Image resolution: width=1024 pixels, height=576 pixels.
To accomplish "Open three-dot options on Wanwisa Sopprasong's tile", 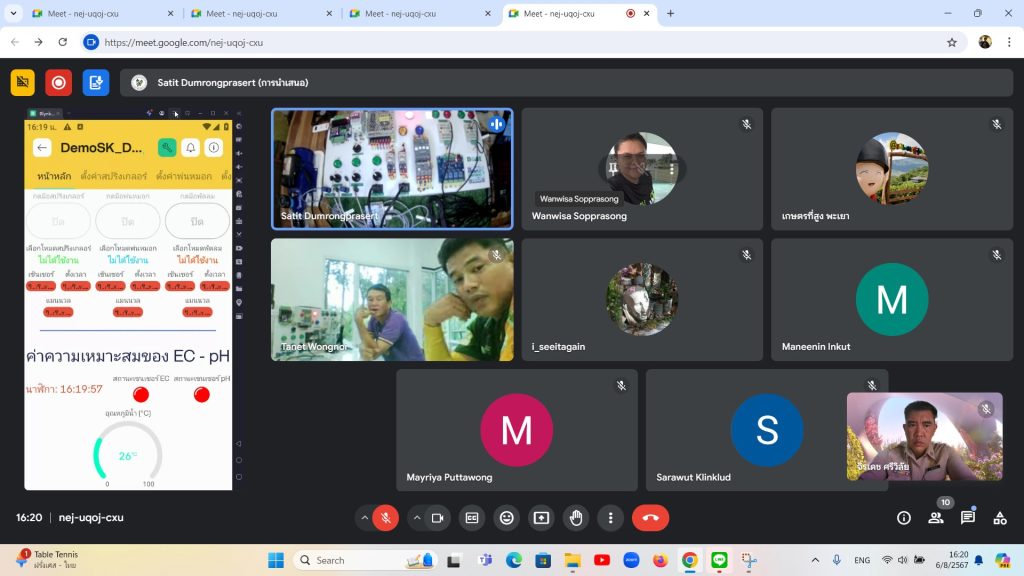I will click(671, 168).
